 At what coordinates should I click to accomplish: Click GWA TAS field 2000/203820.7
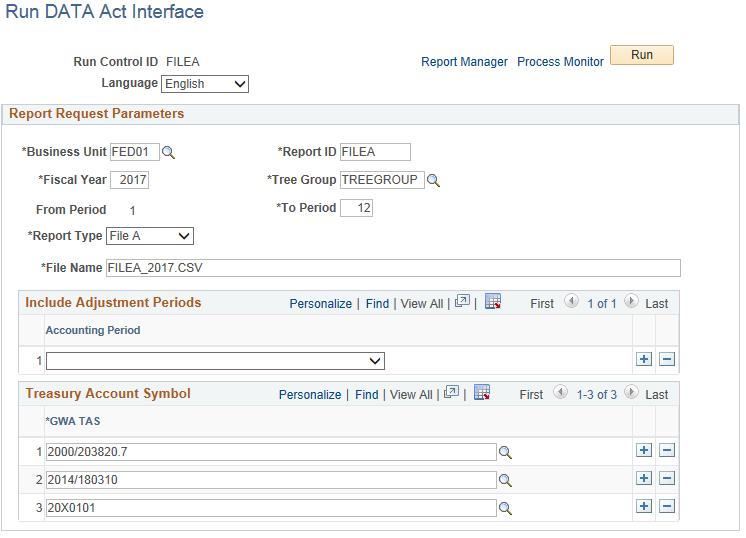[271, 452]
